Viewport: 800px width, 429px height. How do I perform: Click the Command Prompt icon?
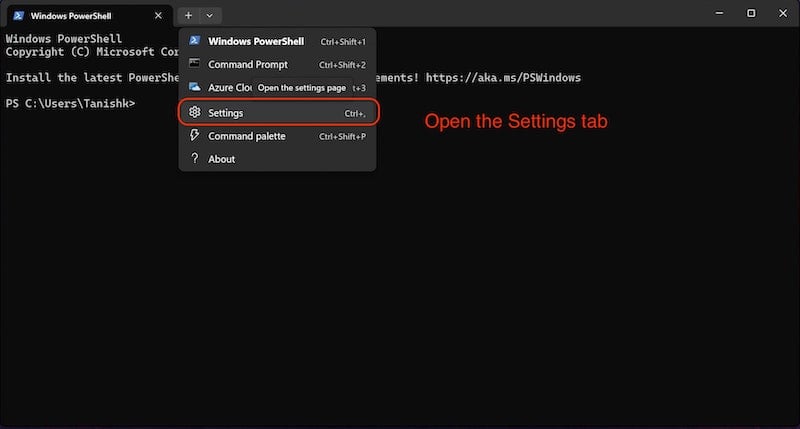point(194,63)
